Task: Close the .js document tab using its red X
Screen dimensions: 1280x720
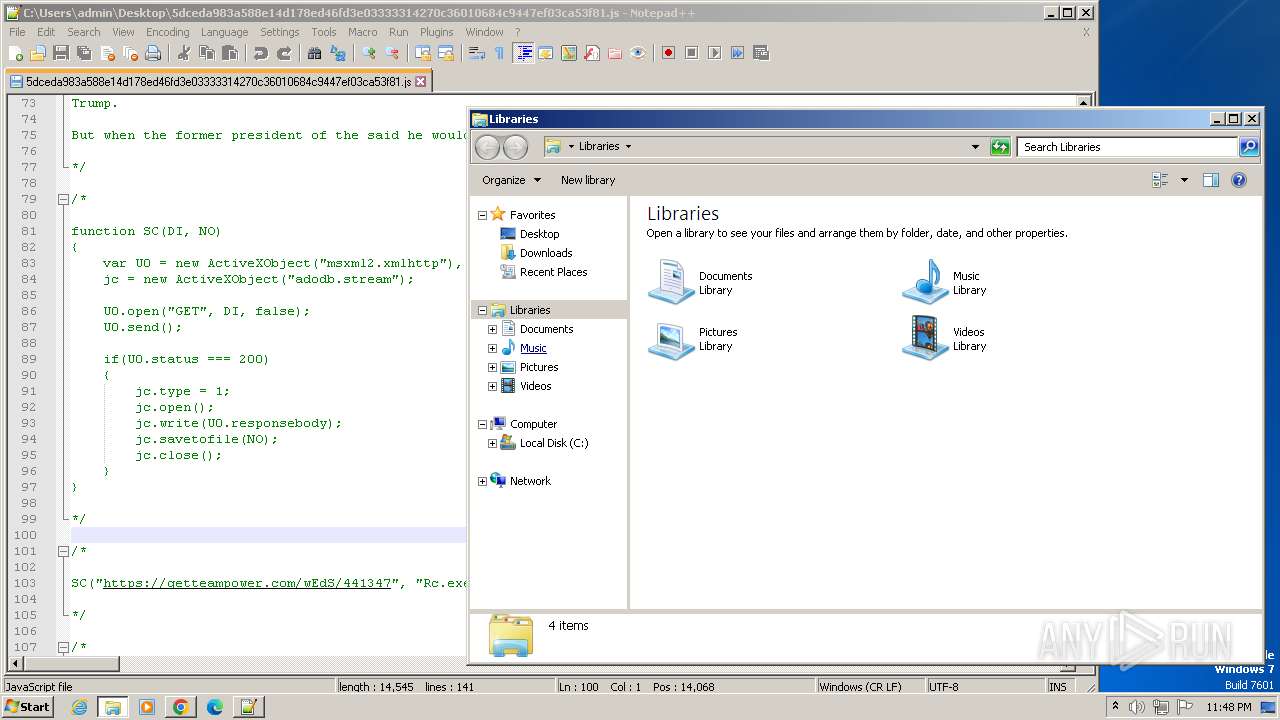Action: [420, 82]
